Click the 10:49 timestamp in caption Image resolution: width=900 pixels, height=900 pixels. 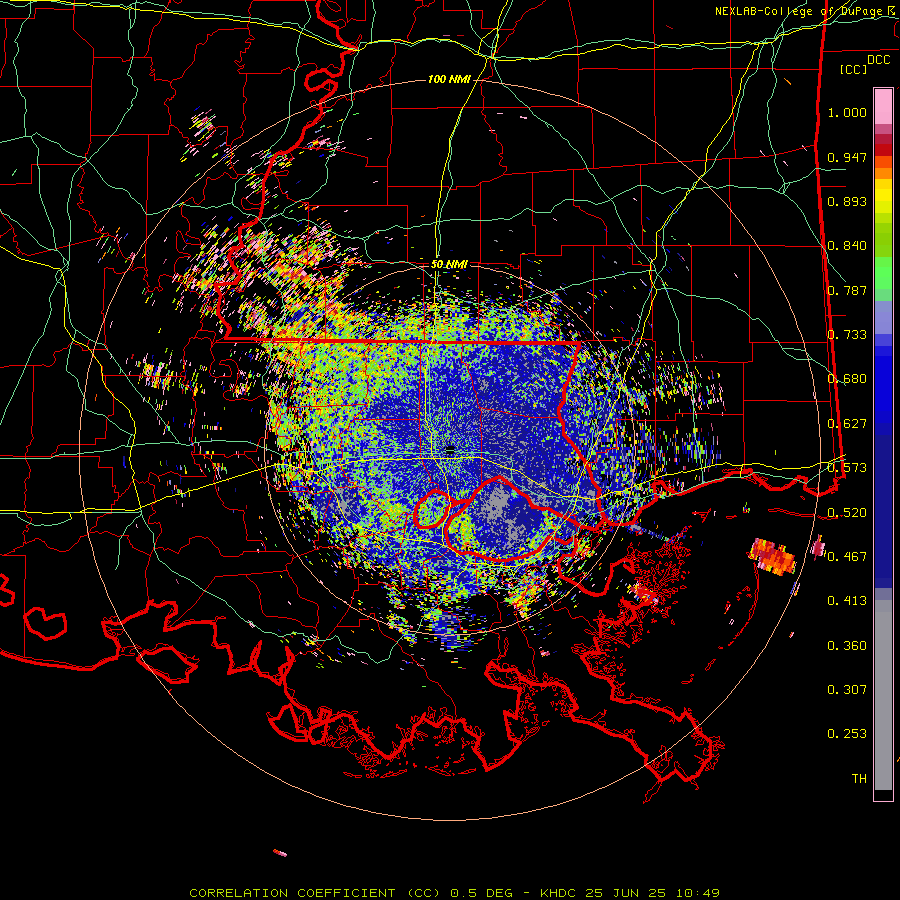[x=697, y=893]
